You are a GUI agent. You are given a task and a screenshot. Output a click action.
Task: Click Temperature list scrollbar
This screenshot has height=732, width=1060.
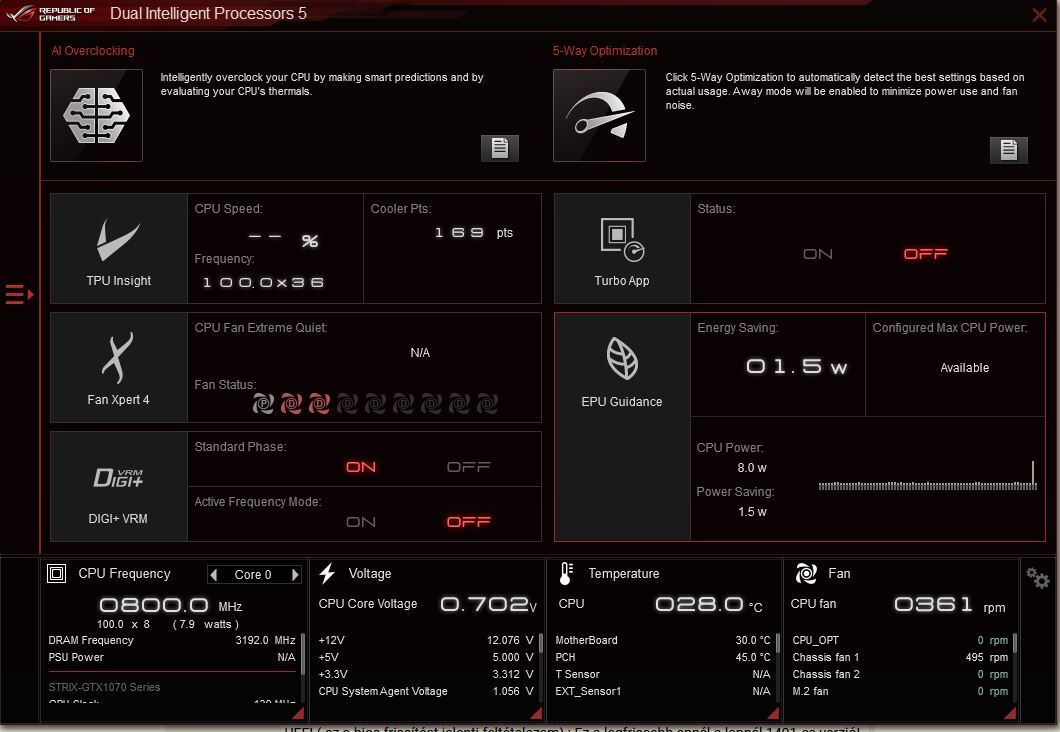point(777,643)
